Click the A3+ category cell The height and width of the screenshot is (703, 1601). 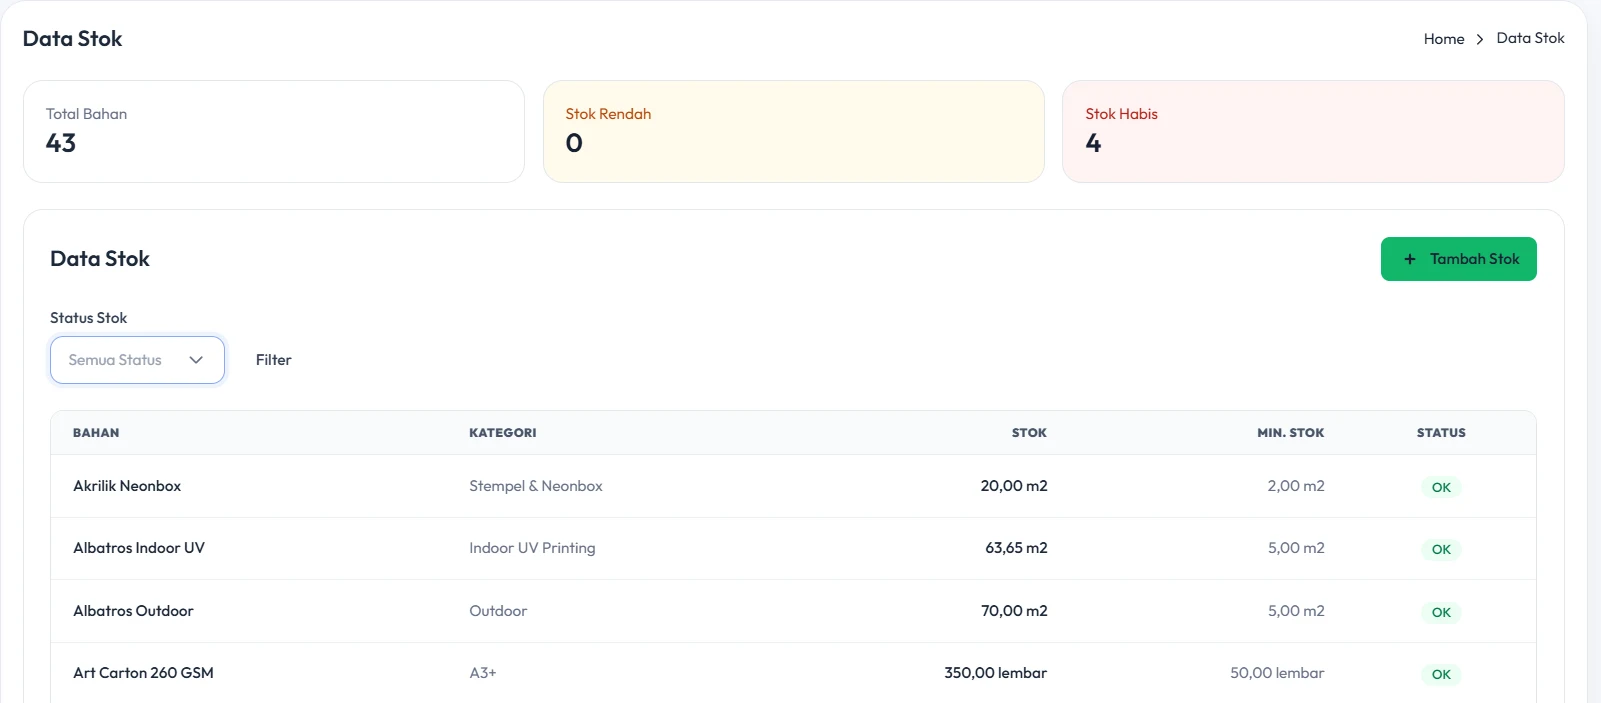(483, 673)
